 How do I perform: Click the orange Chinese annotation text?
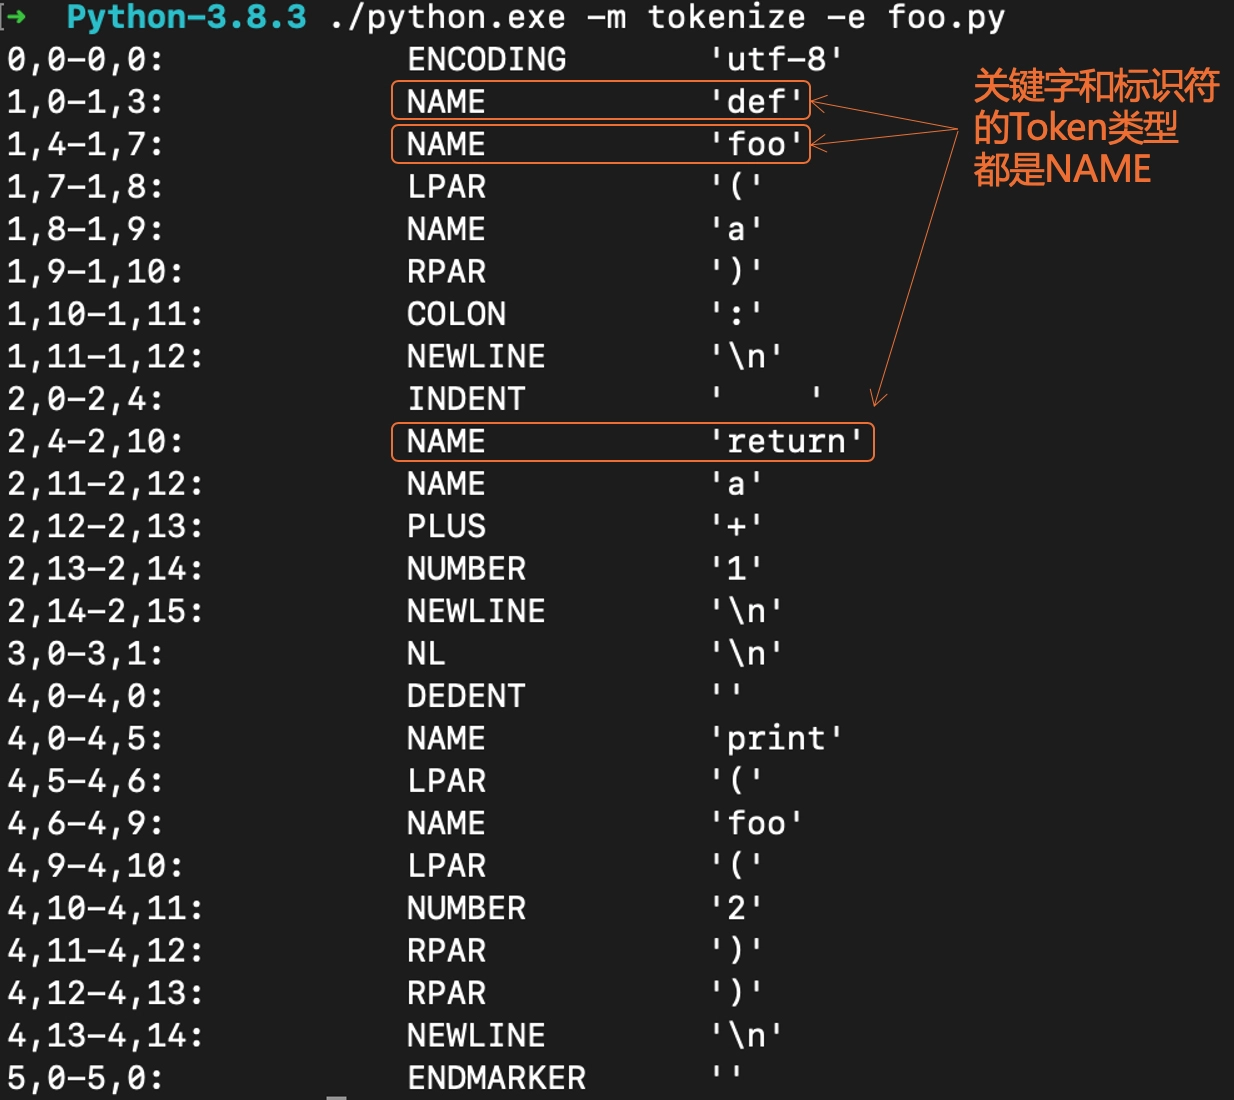tap(1094, 128)
